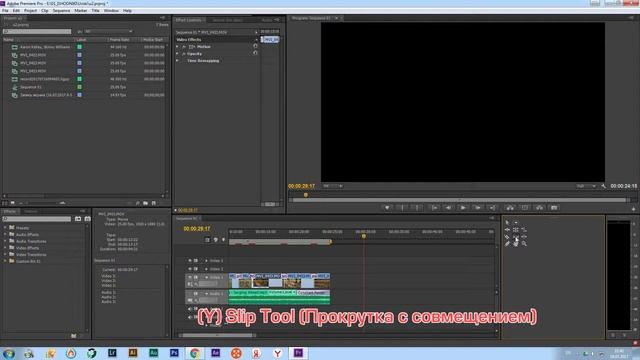Mute Audio 2 track speaker
The image size is (640, 360).
pos(189,309)
